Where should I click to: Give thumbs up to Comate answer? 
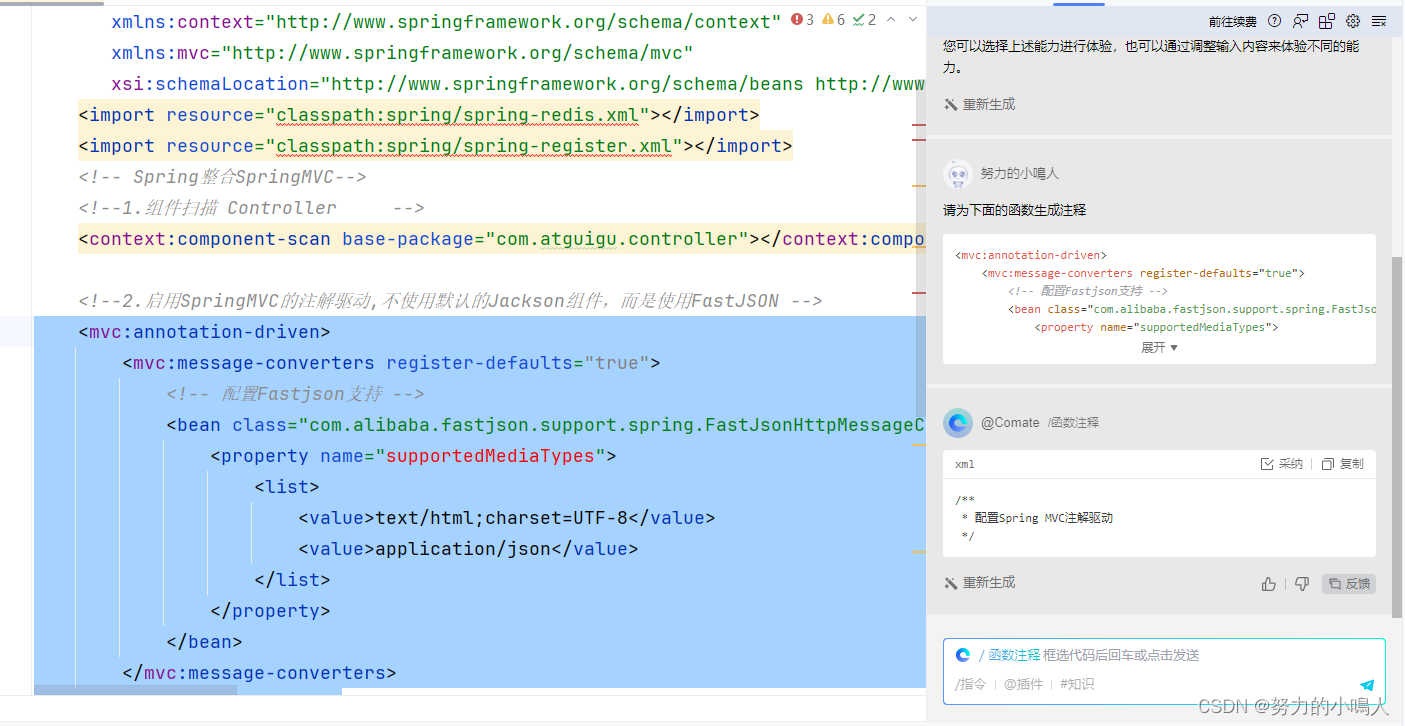coord(1269,584)
